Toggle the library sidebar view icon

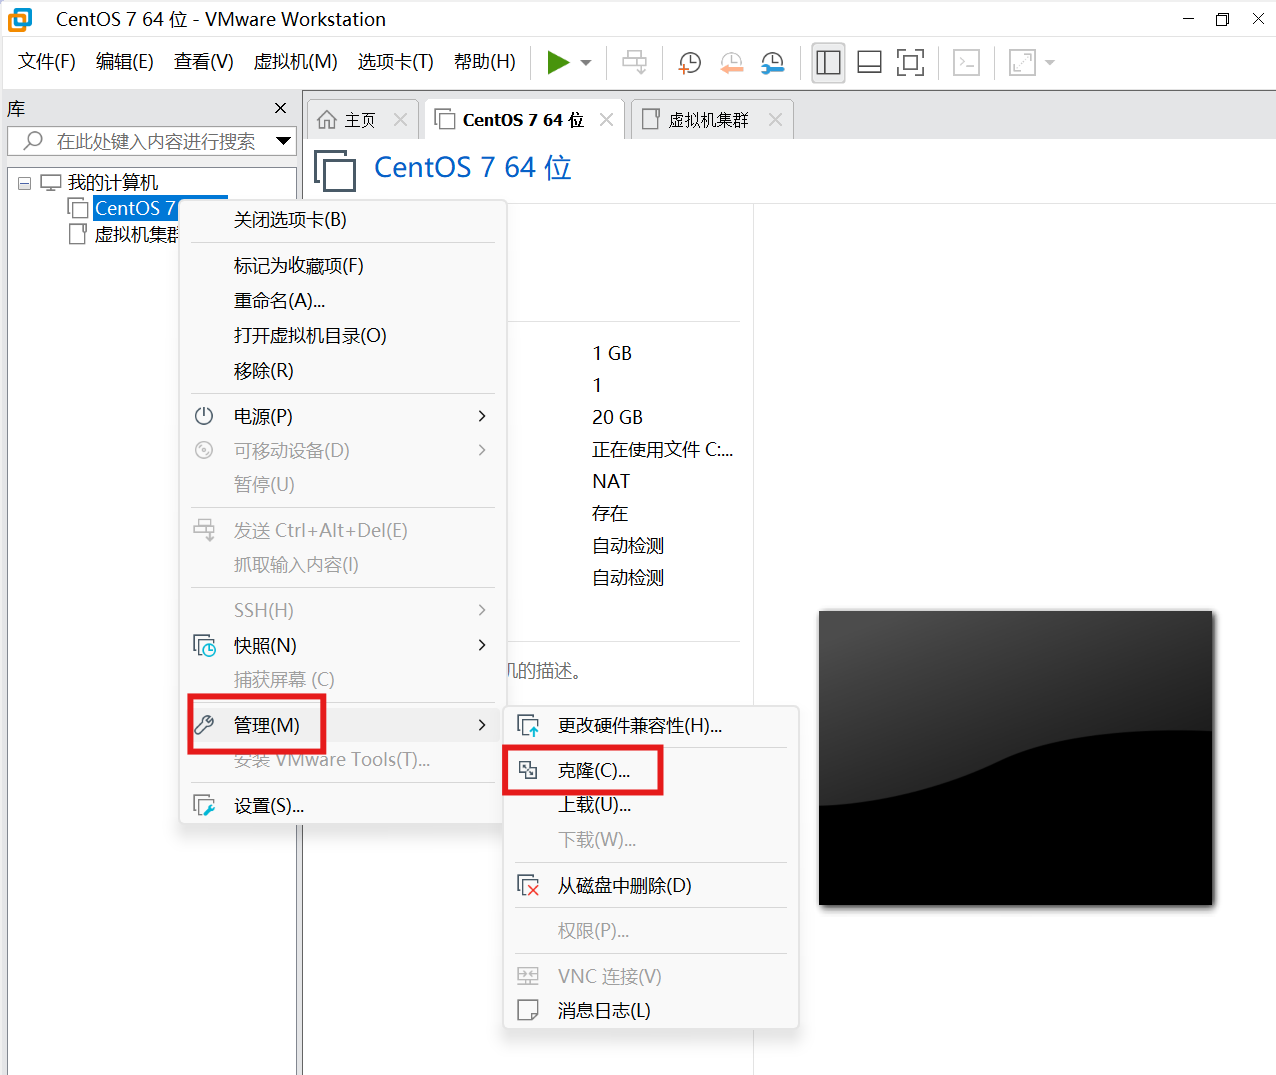coord(828,62)
